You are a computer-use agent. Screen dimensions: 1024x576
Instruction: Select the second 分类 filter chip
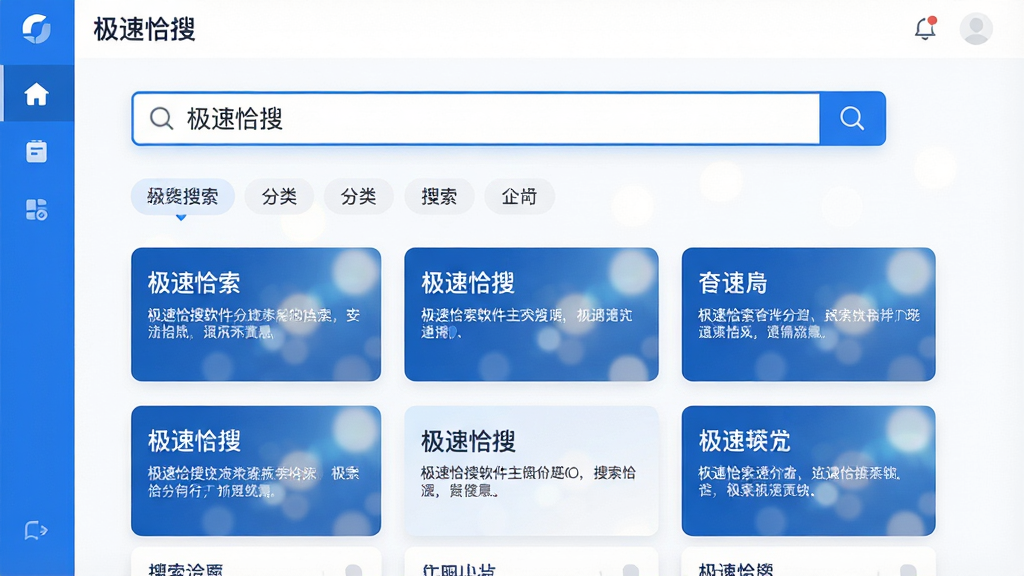(x=359, y=197)
